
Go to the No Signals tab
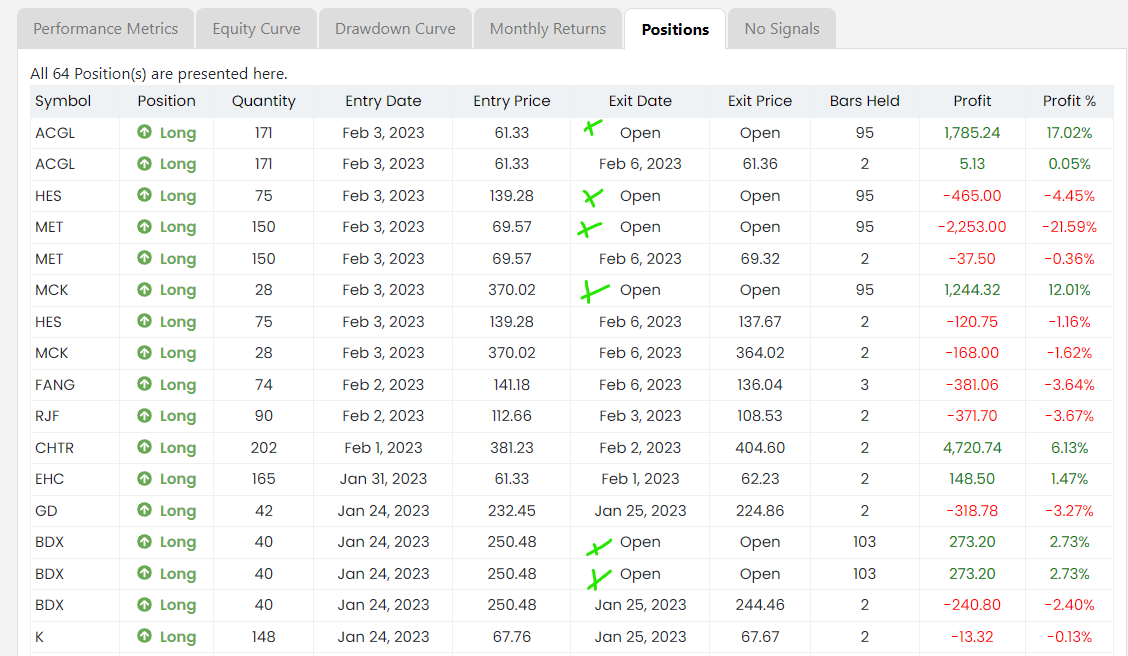[x=781, y=29]
